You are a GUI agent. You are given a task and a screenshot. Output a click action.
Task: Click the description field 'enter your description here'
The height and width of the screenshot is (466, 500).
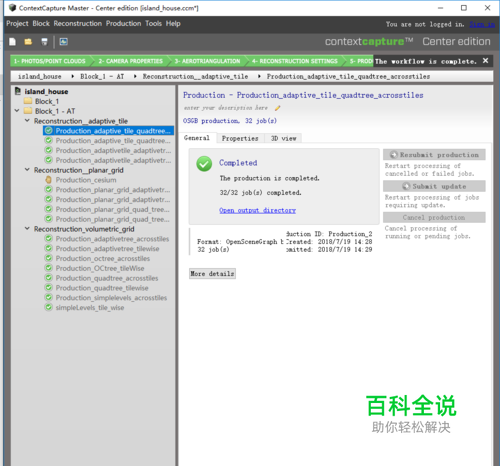226,108
